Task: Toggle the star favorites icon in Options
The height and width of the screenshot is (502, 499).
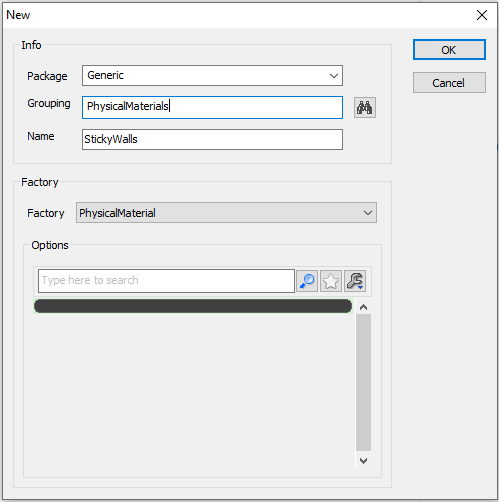Action: [331, 281]
